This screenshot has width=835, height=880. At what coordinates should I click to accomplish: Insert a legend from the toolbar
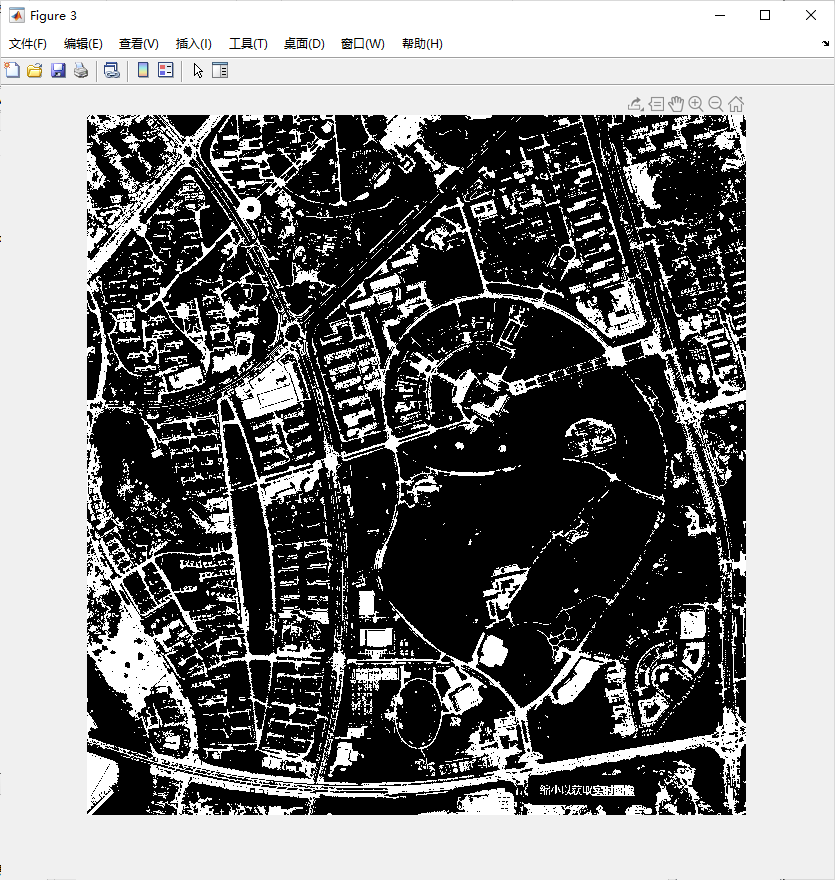166,70
